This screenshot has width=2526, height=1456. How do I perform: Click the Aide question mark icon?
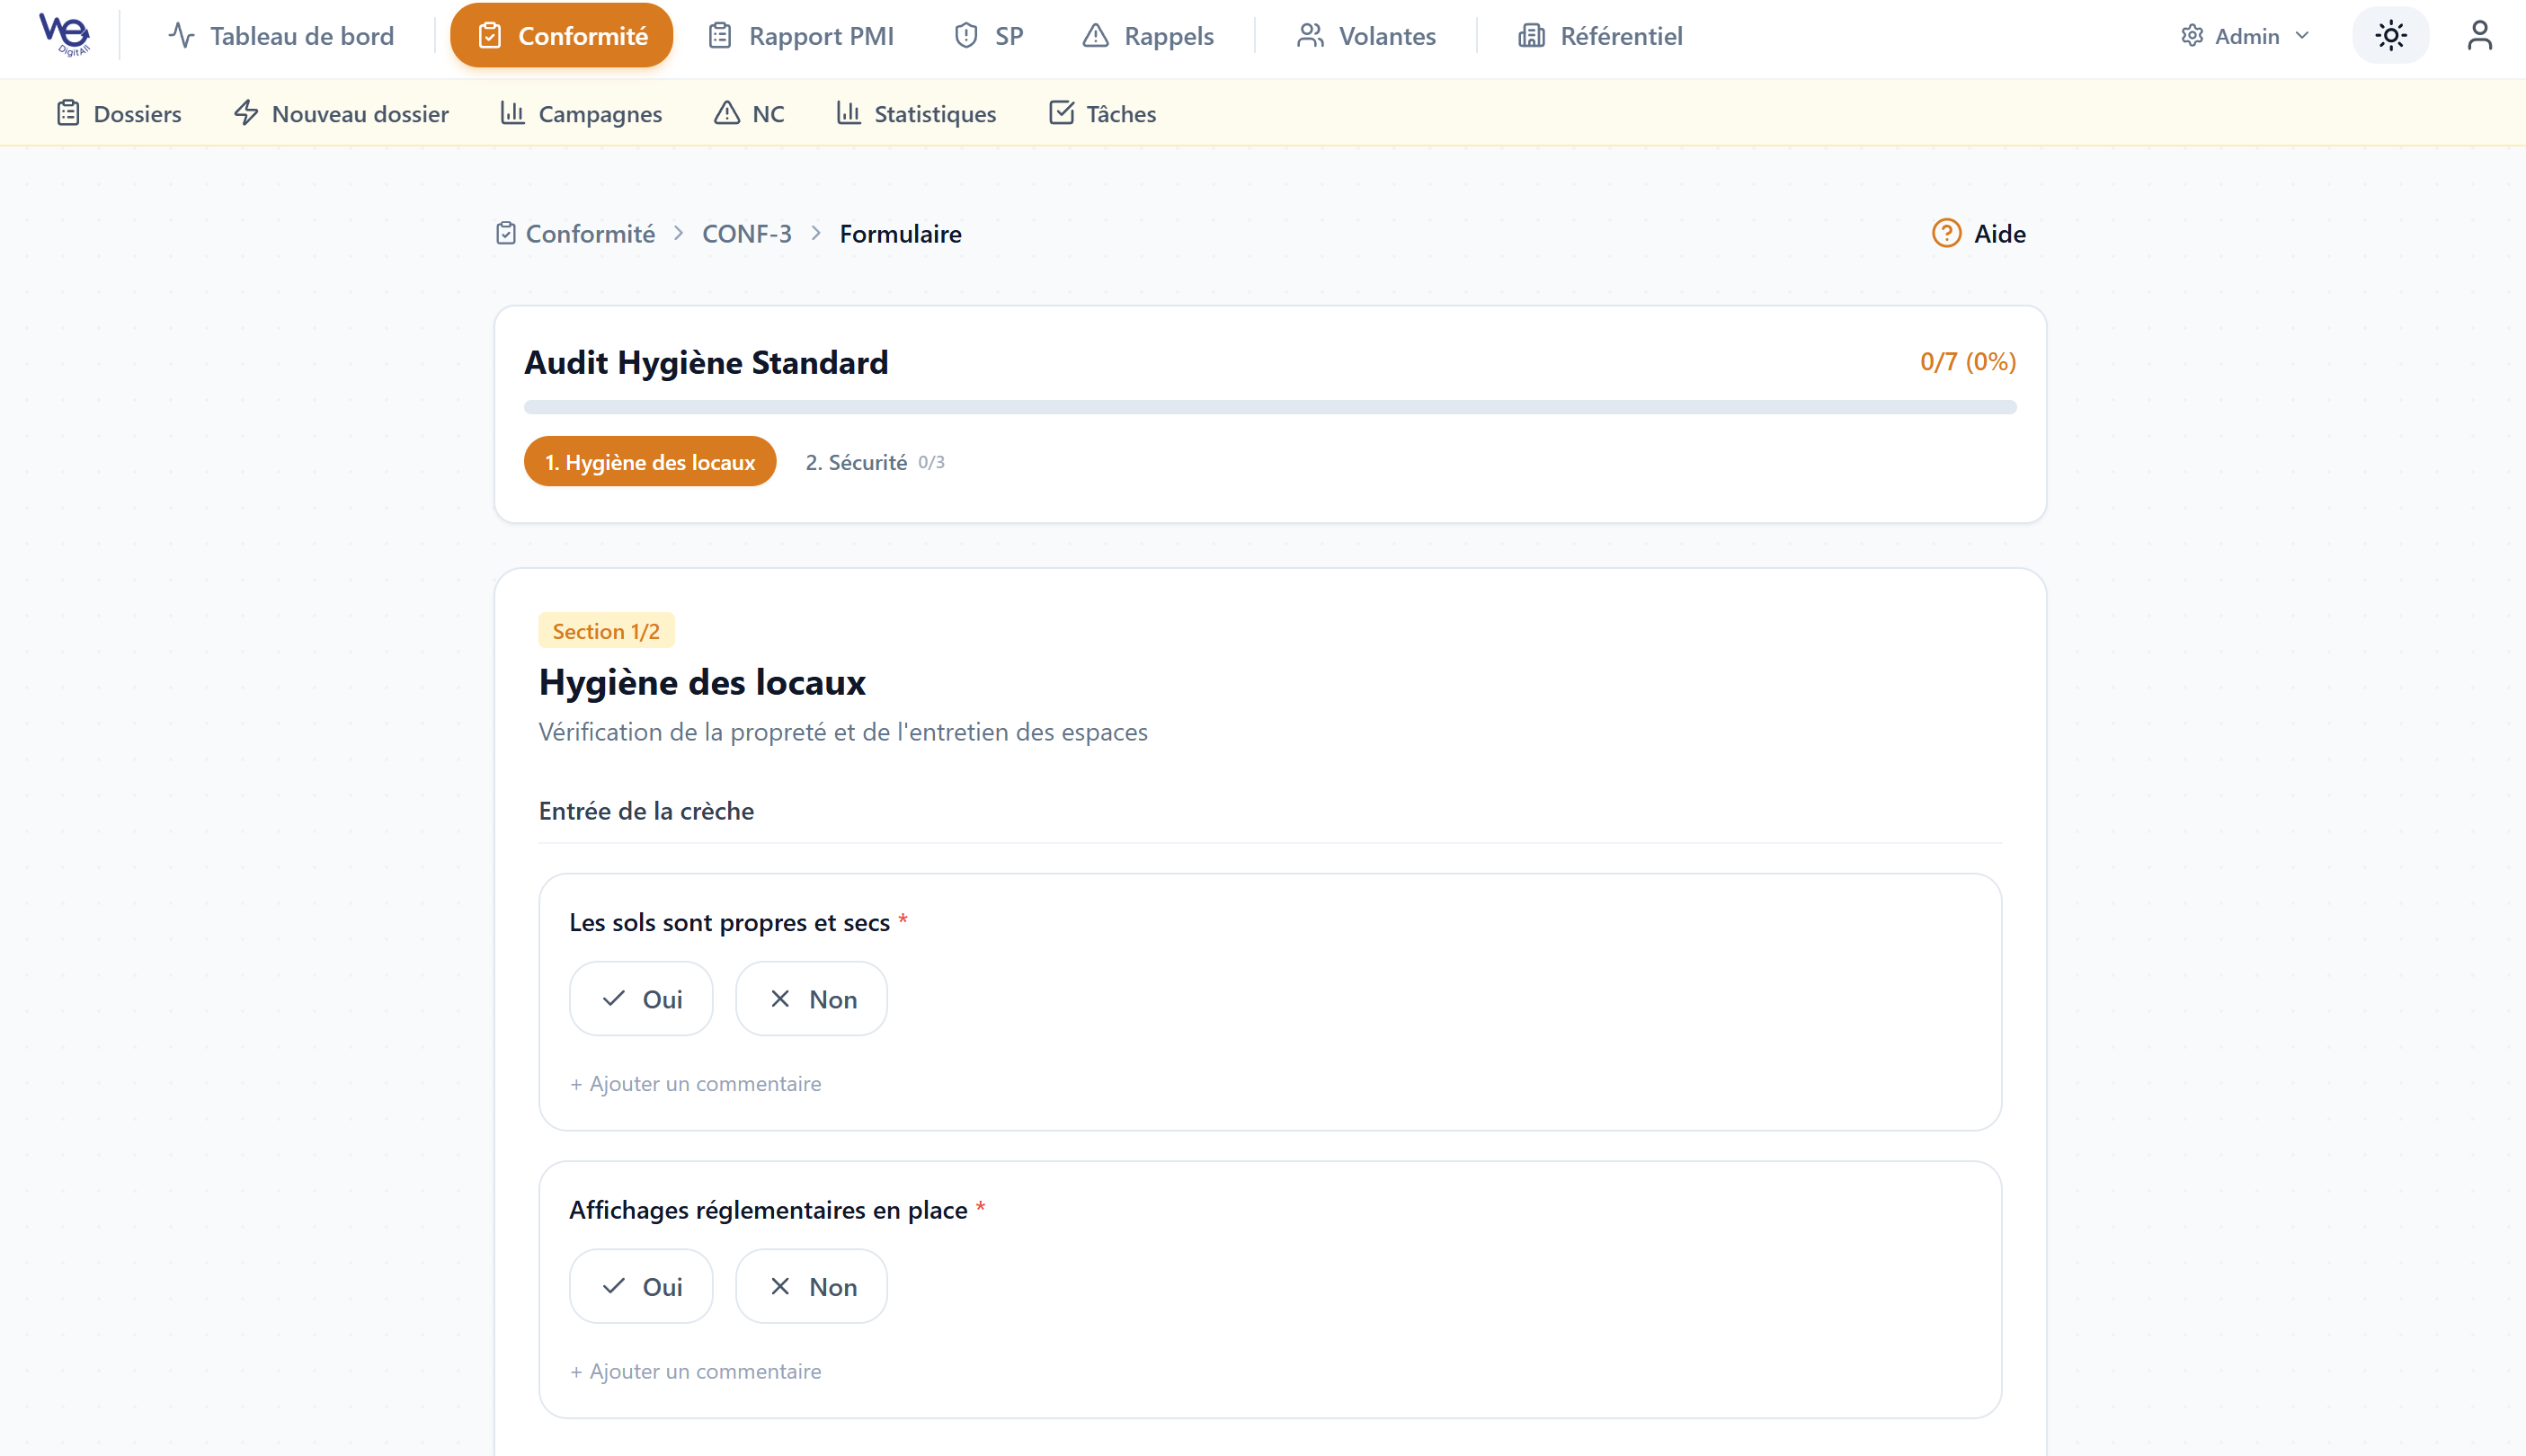1946,233
